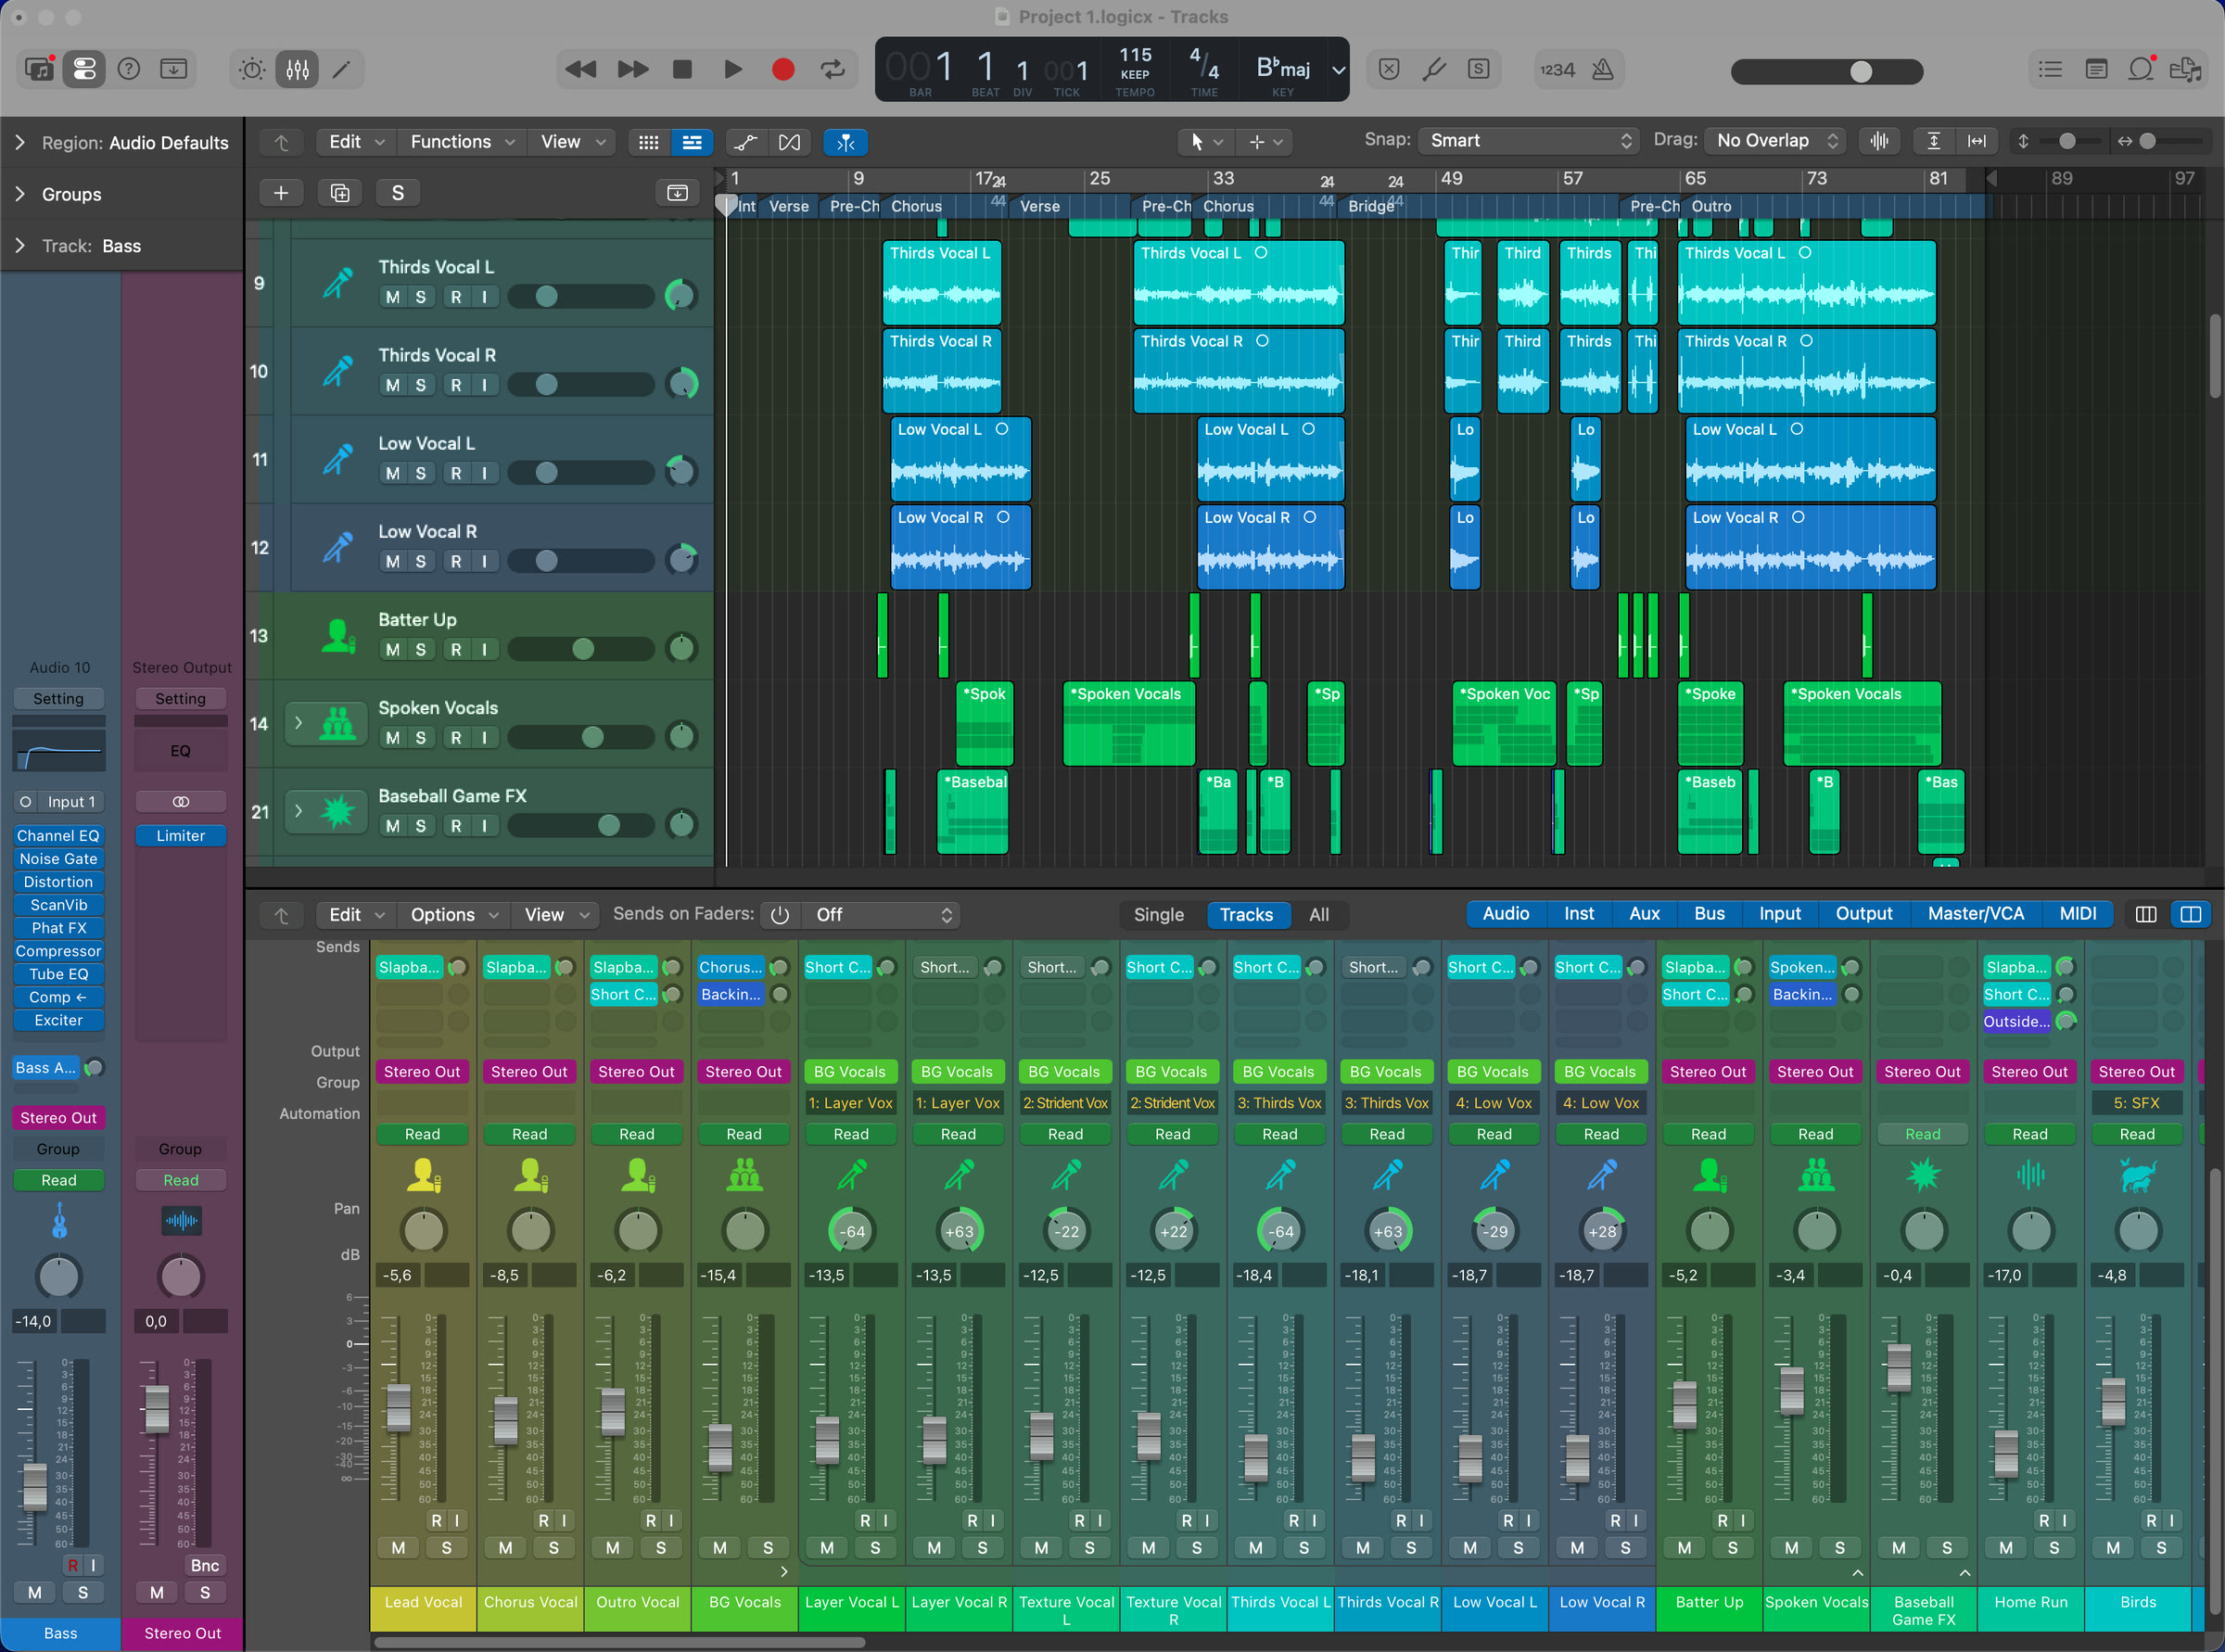Expand the Region Audio Defaults section
This screenshot has height=1652, width=2225.
click(20, 143)
